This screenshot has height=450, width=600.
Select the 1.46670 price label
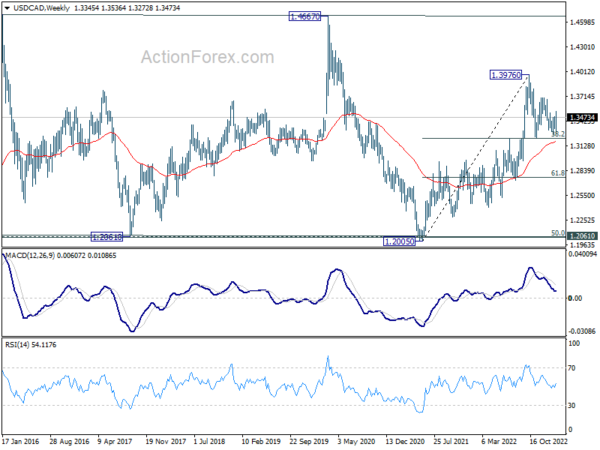coord(305,16)
